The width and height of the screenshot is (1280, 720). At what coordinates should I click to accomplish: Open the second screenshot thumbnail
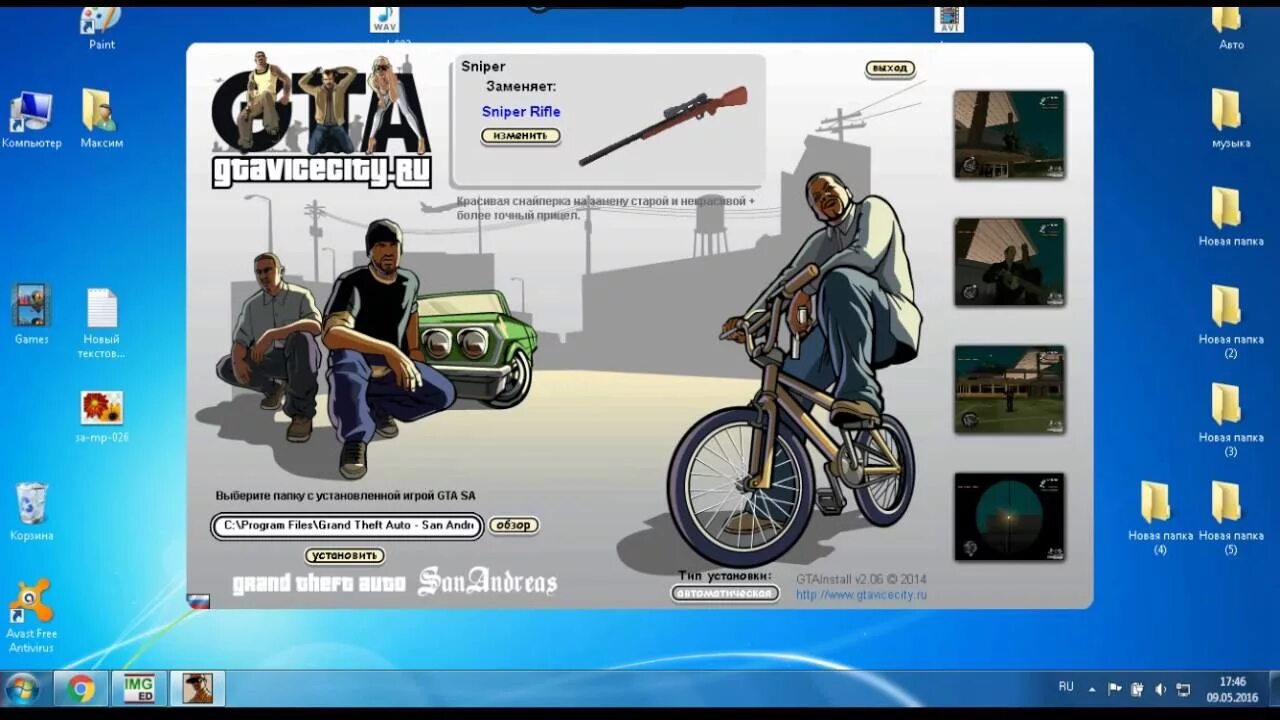point(1009,262)
